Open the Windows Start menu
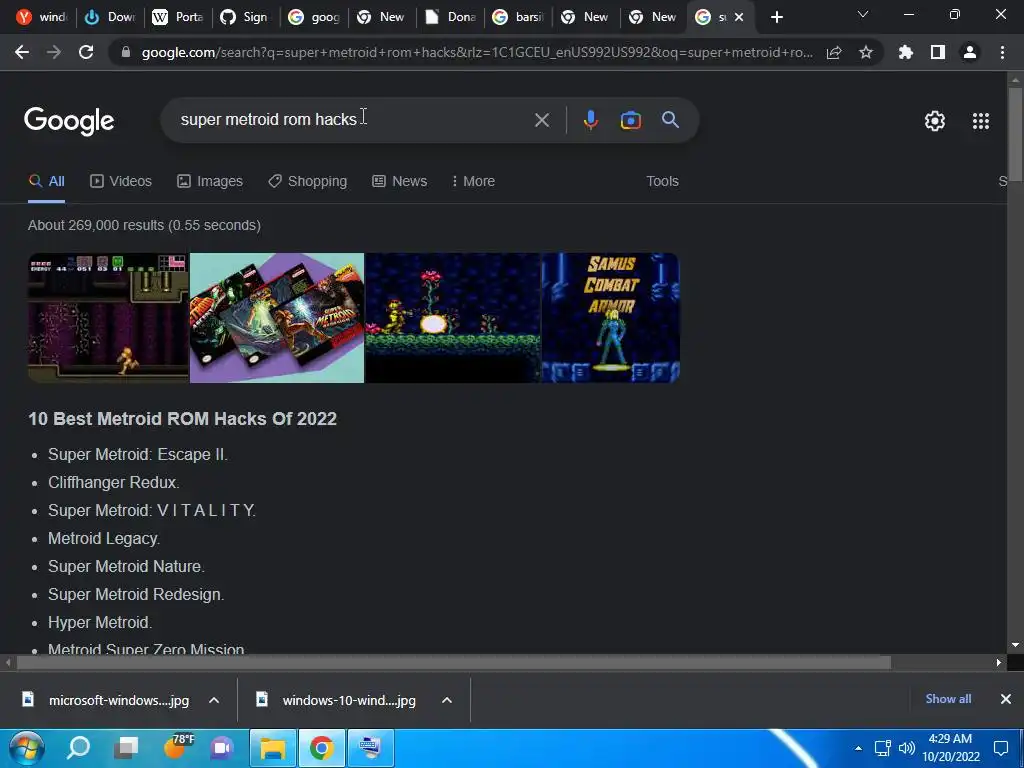This screenshot has height=768, width=1024. tap(27, 748)
